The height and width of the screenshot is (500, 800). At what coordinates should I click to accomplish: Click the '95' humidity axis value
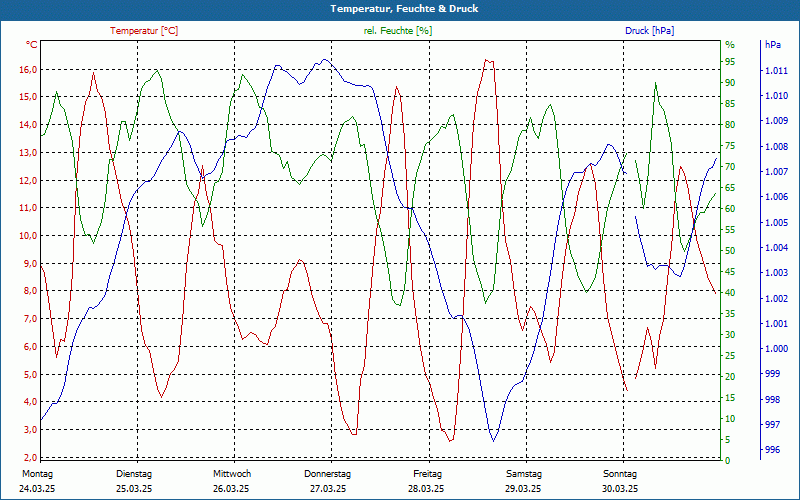pyautogui.click(x=730, y=62)
